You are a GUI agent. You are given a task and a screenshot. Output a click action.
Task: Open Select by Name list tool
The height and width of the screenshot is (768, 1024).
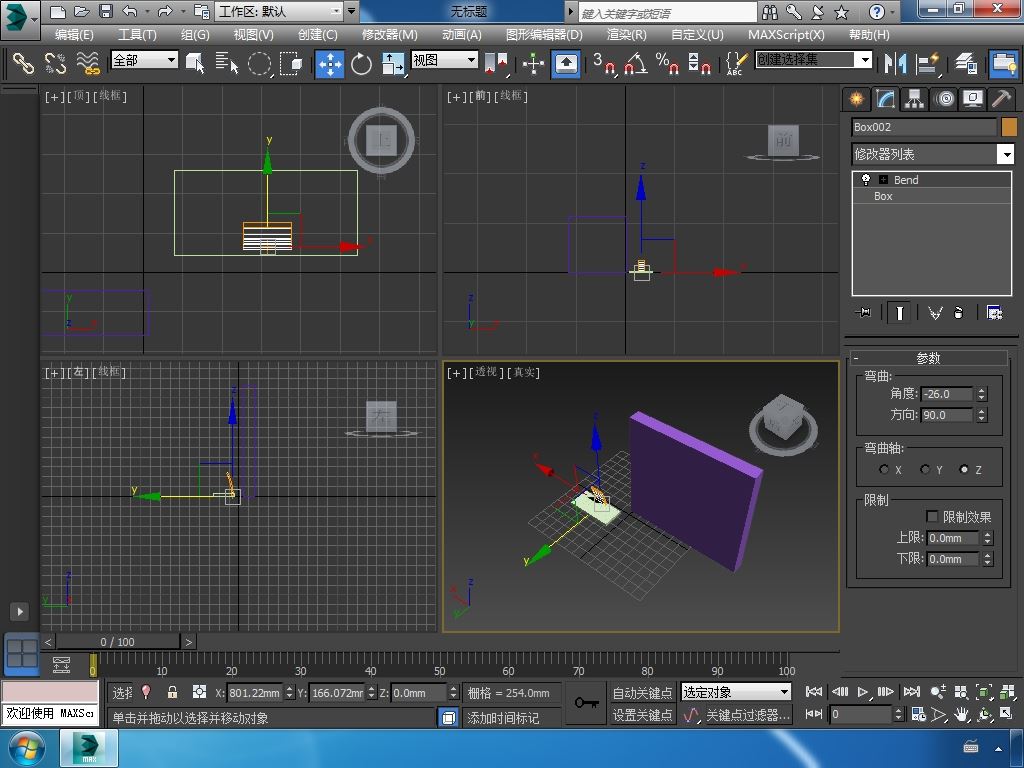[x=227, y=63]
